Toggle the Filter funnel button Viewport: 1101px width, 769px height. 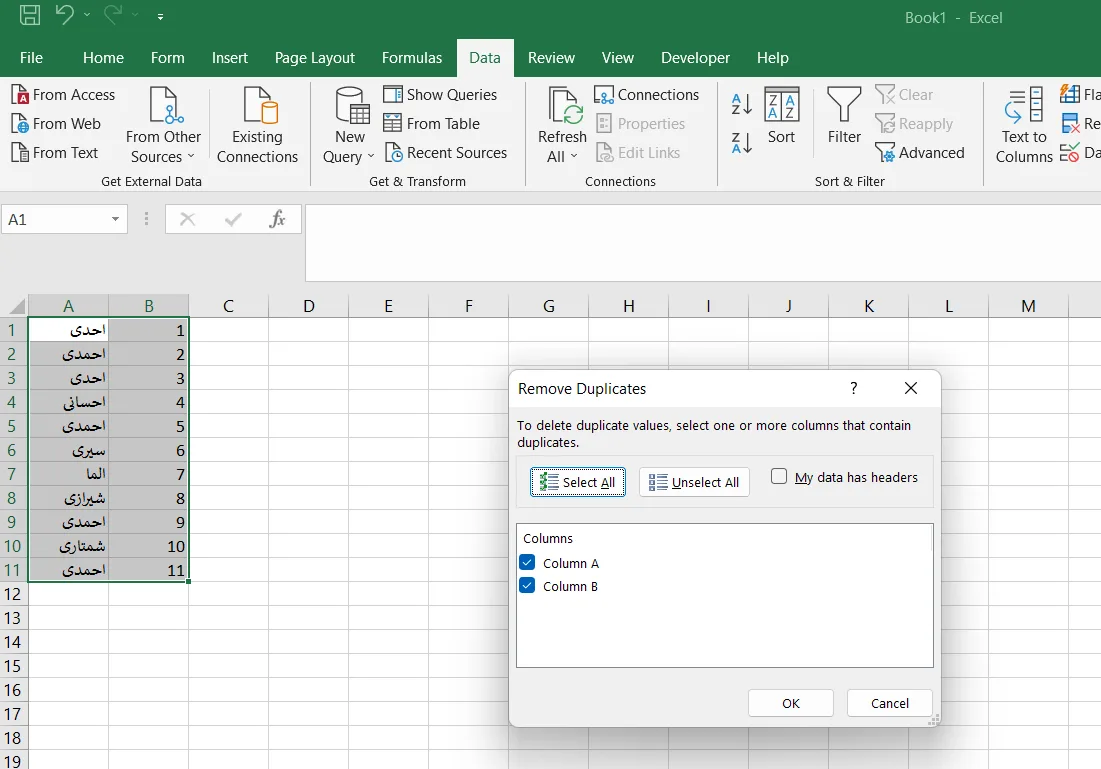[844, 116]
